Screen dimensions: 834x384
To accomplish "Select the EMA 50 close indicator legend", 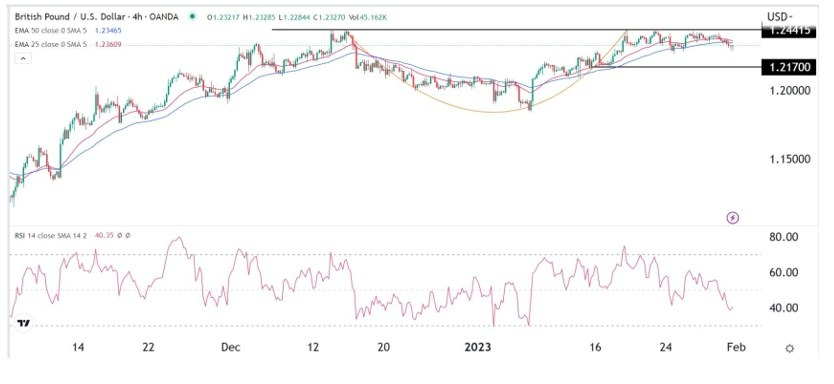I will [x=51, y=31].
